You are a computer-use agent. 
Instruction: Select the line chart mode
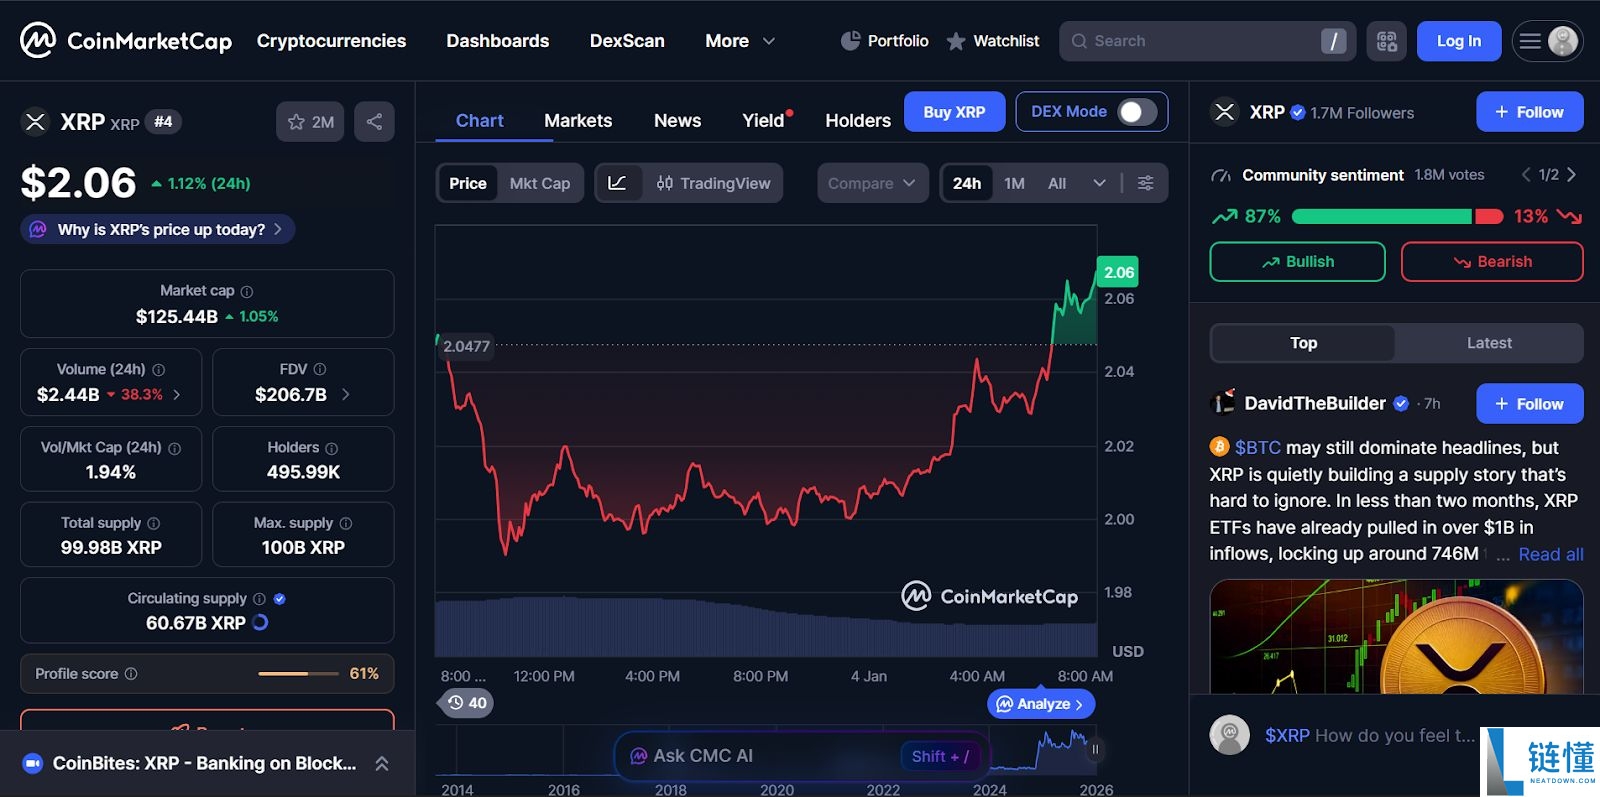pos(618,183)
